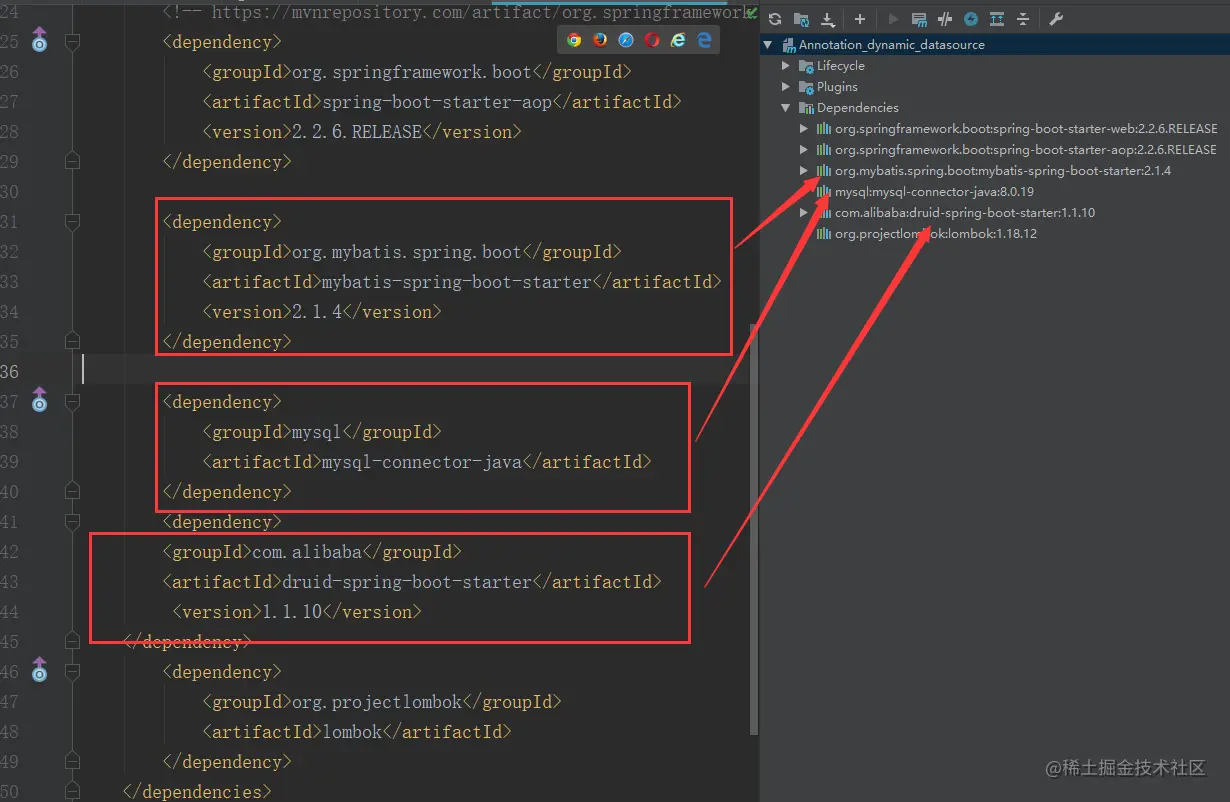Select the Lifecycle tree item
1230x802 pixels.
tap(840, 66)
